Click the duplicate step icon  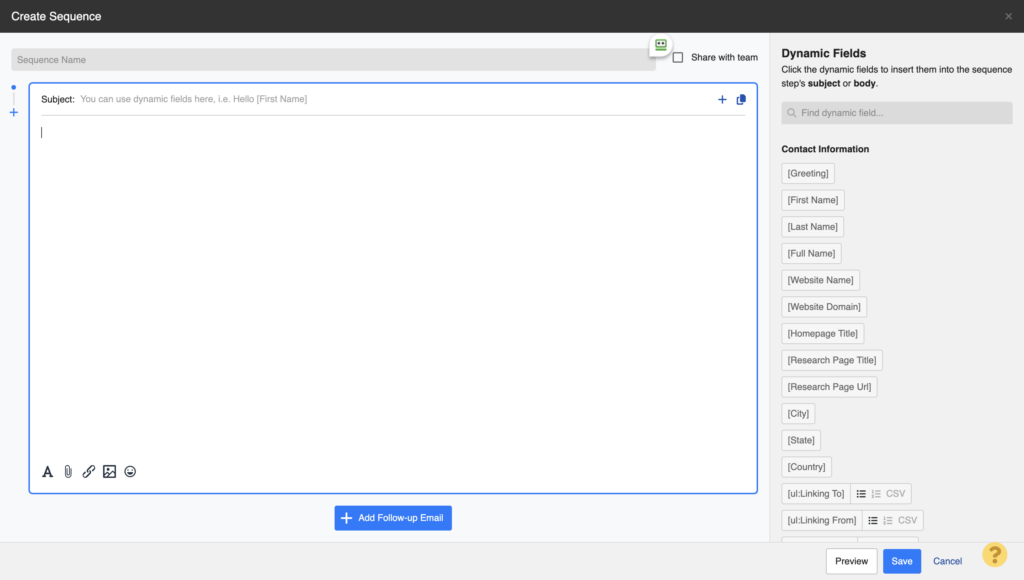point(741,99)
